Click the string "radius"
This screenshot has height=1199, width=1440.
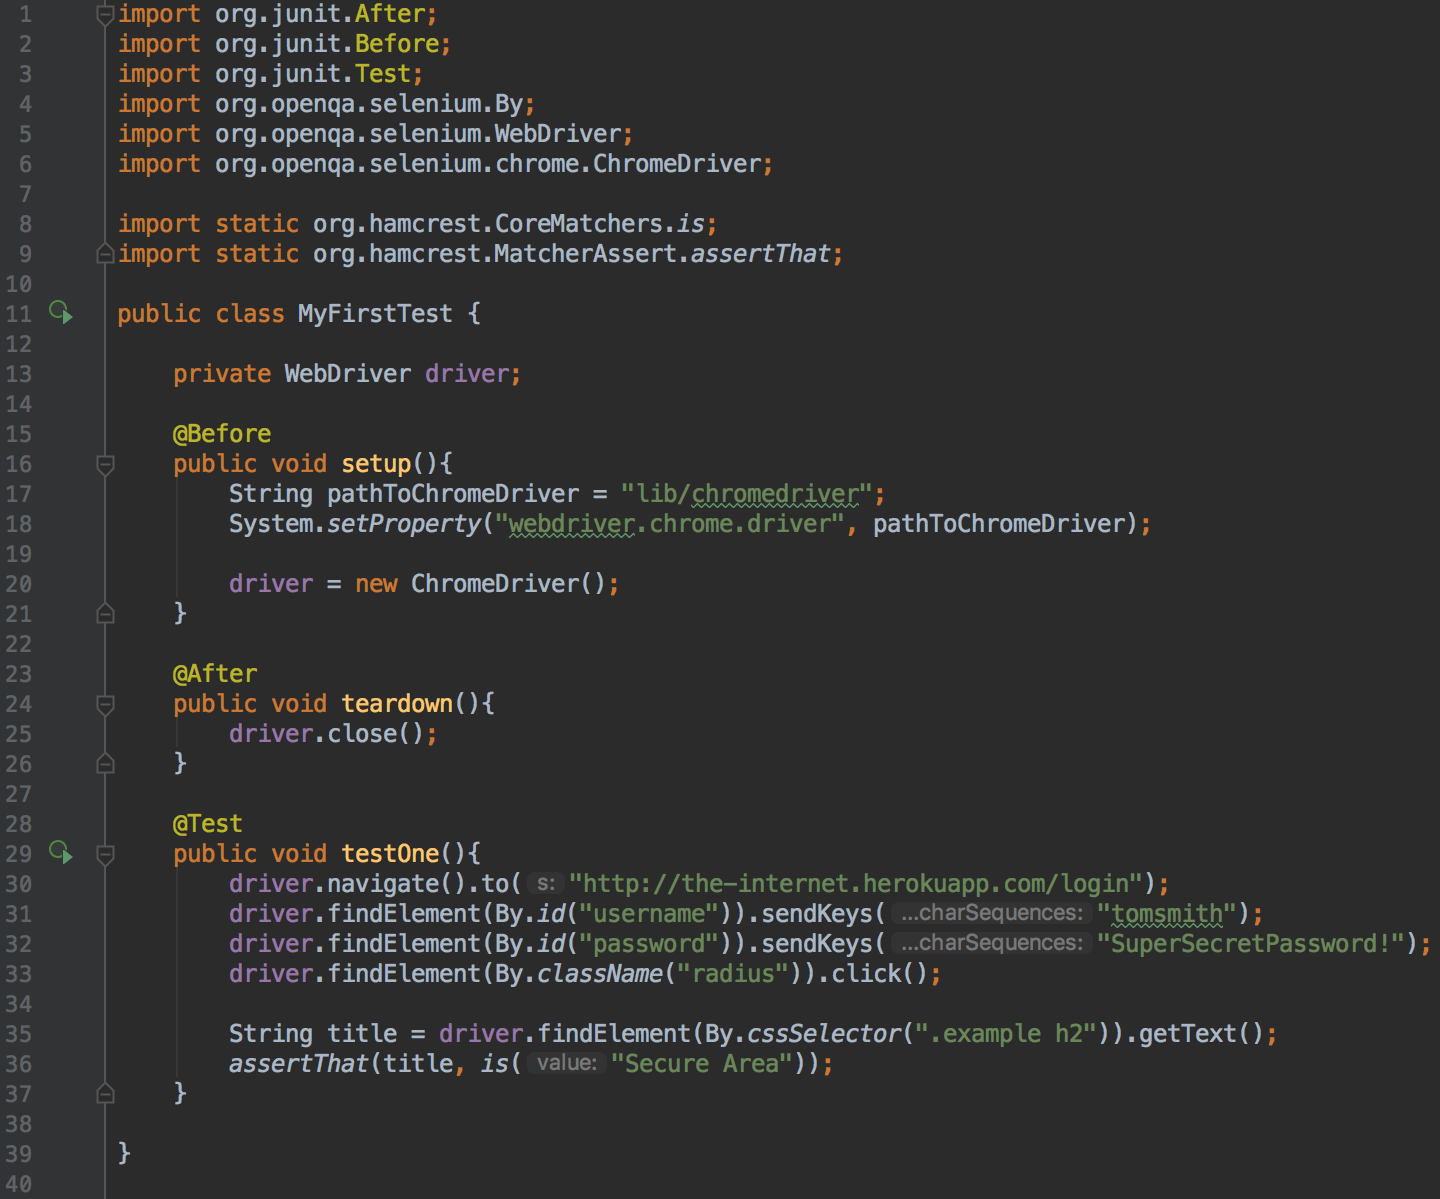point(733,974)
